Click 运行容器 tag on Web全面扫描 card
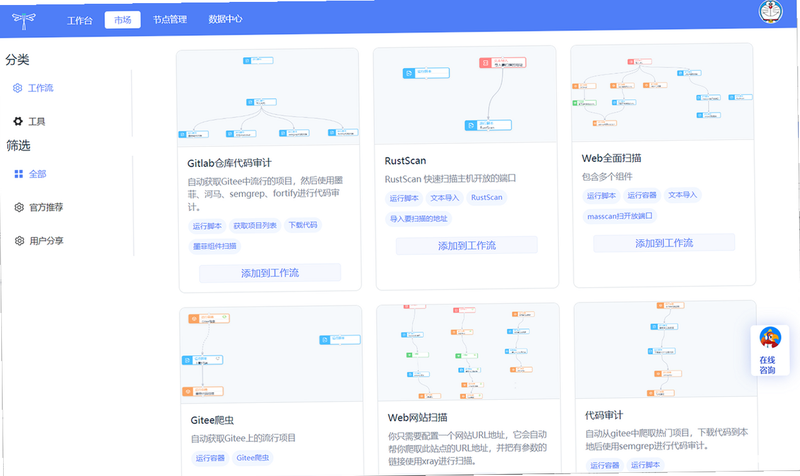This screenshot has height=476, width=800. 642,195
